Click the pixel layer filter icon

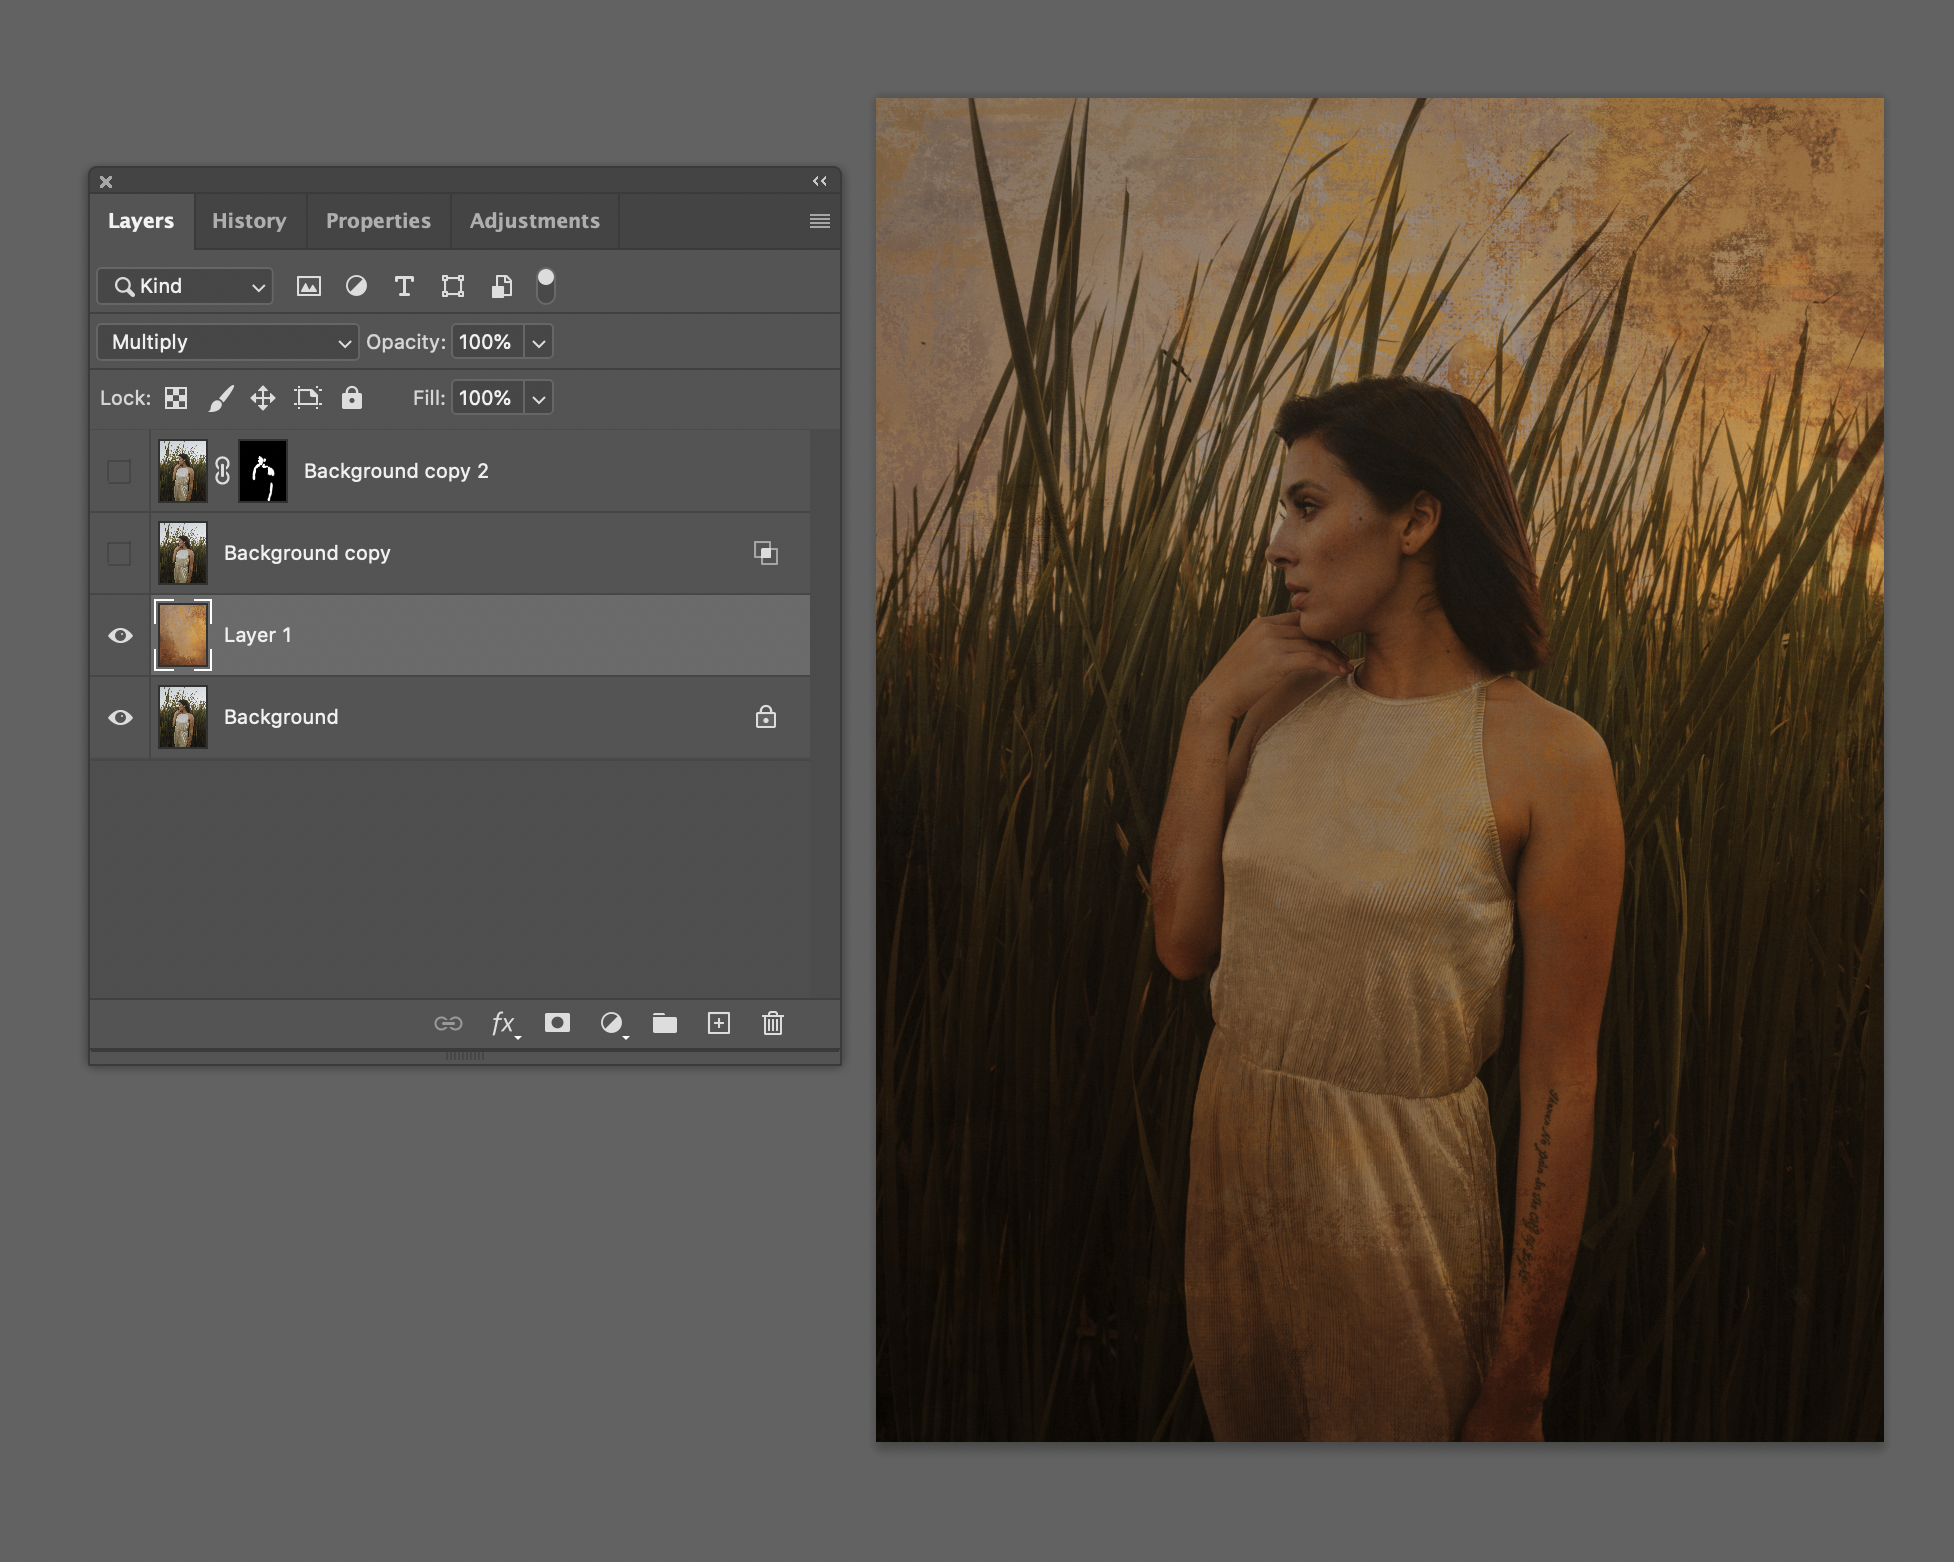(309, 287)
